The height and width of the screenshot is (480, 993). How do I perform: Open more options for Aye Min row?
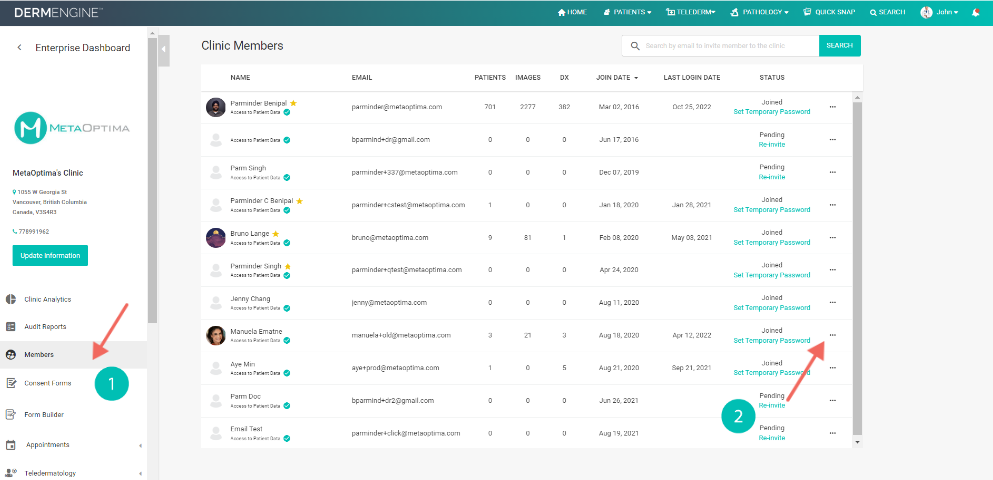click(832, 368)
